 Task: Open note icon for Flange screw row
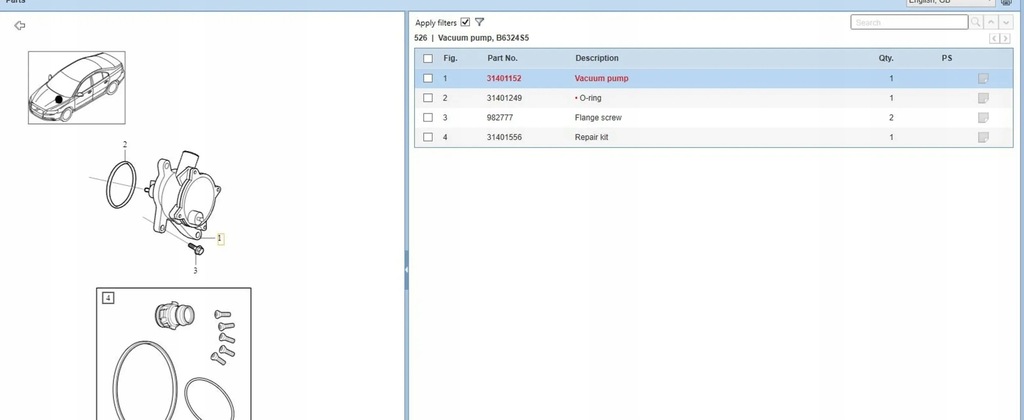tap(983, 118)
